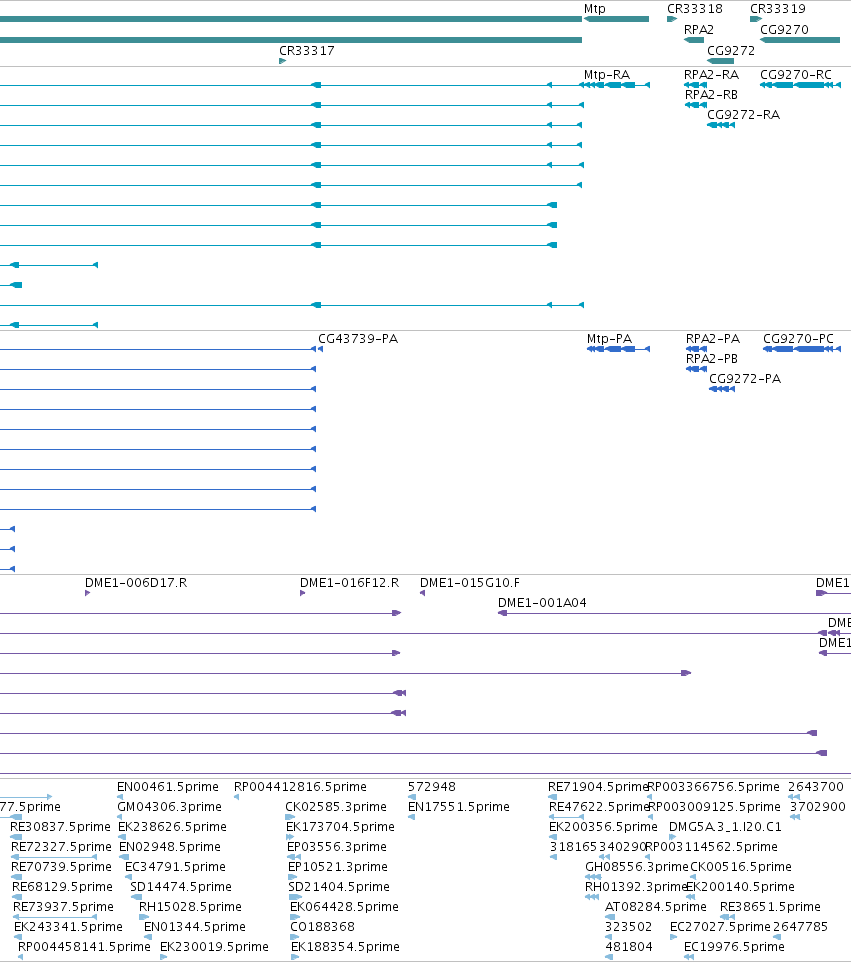Click EST RH01392.3prime
This screenshot has height=962, width=851.
click(636, 887)
